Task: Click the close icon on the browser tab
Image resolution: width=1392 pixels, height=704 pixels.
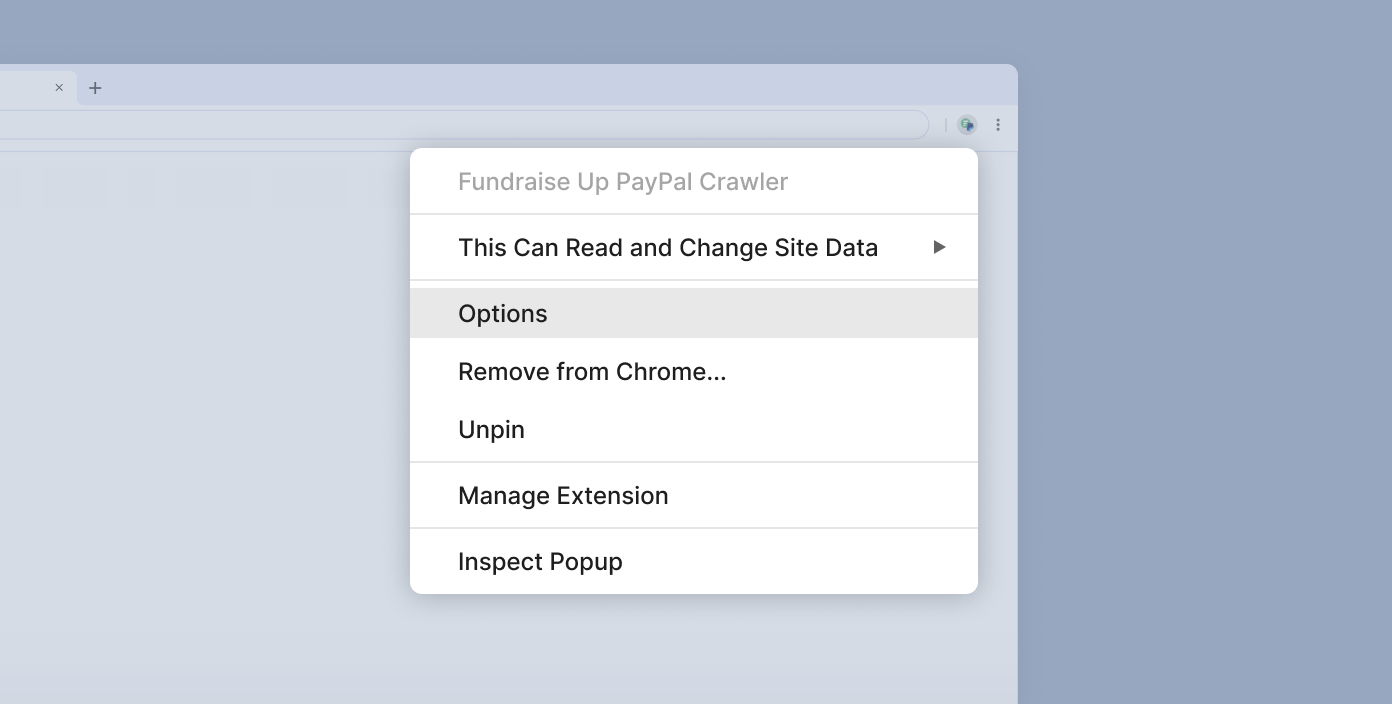Action: click(x=58, y=87)
